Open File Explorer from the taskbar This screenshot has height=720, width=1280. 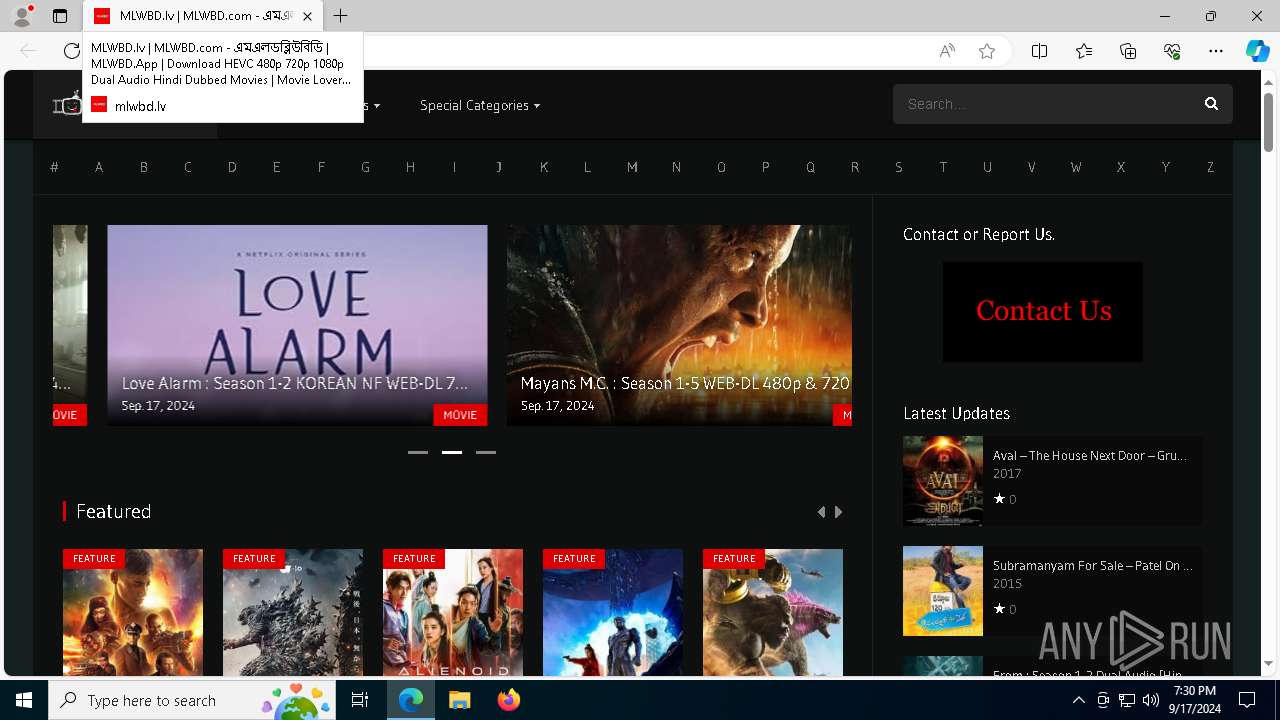(x=460, y=700)
